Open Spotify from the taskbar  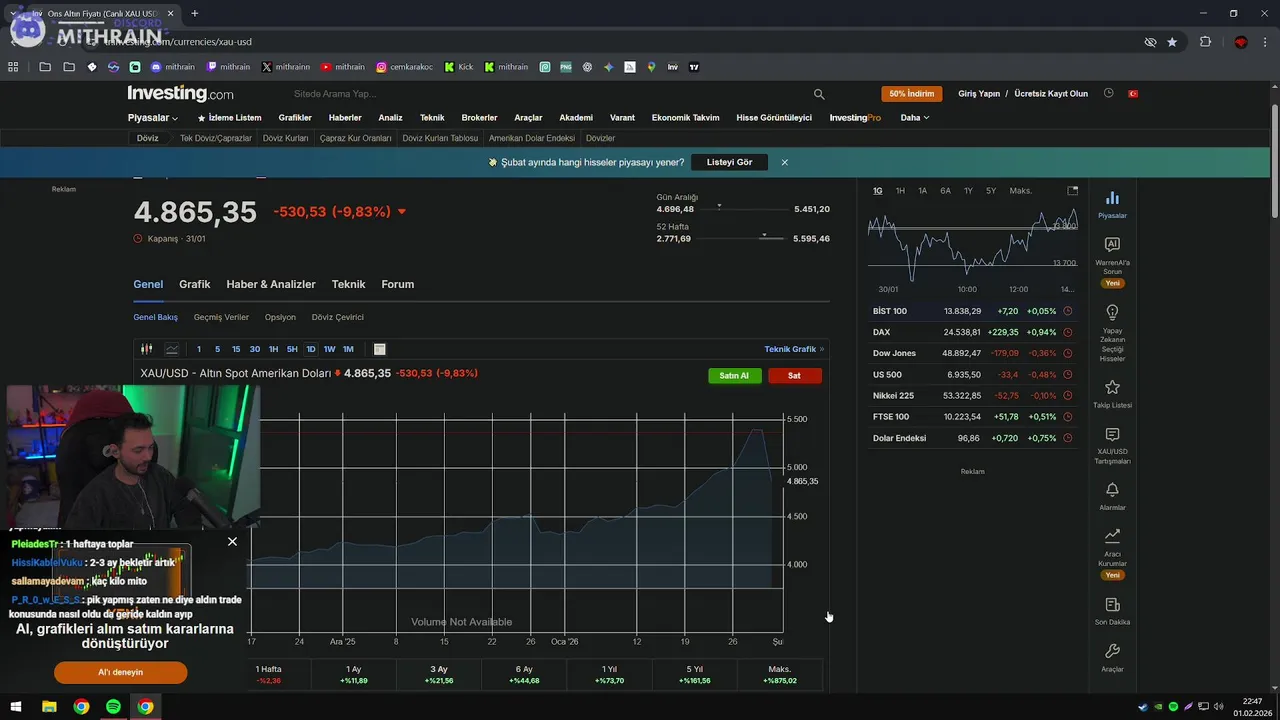point(113,707)
